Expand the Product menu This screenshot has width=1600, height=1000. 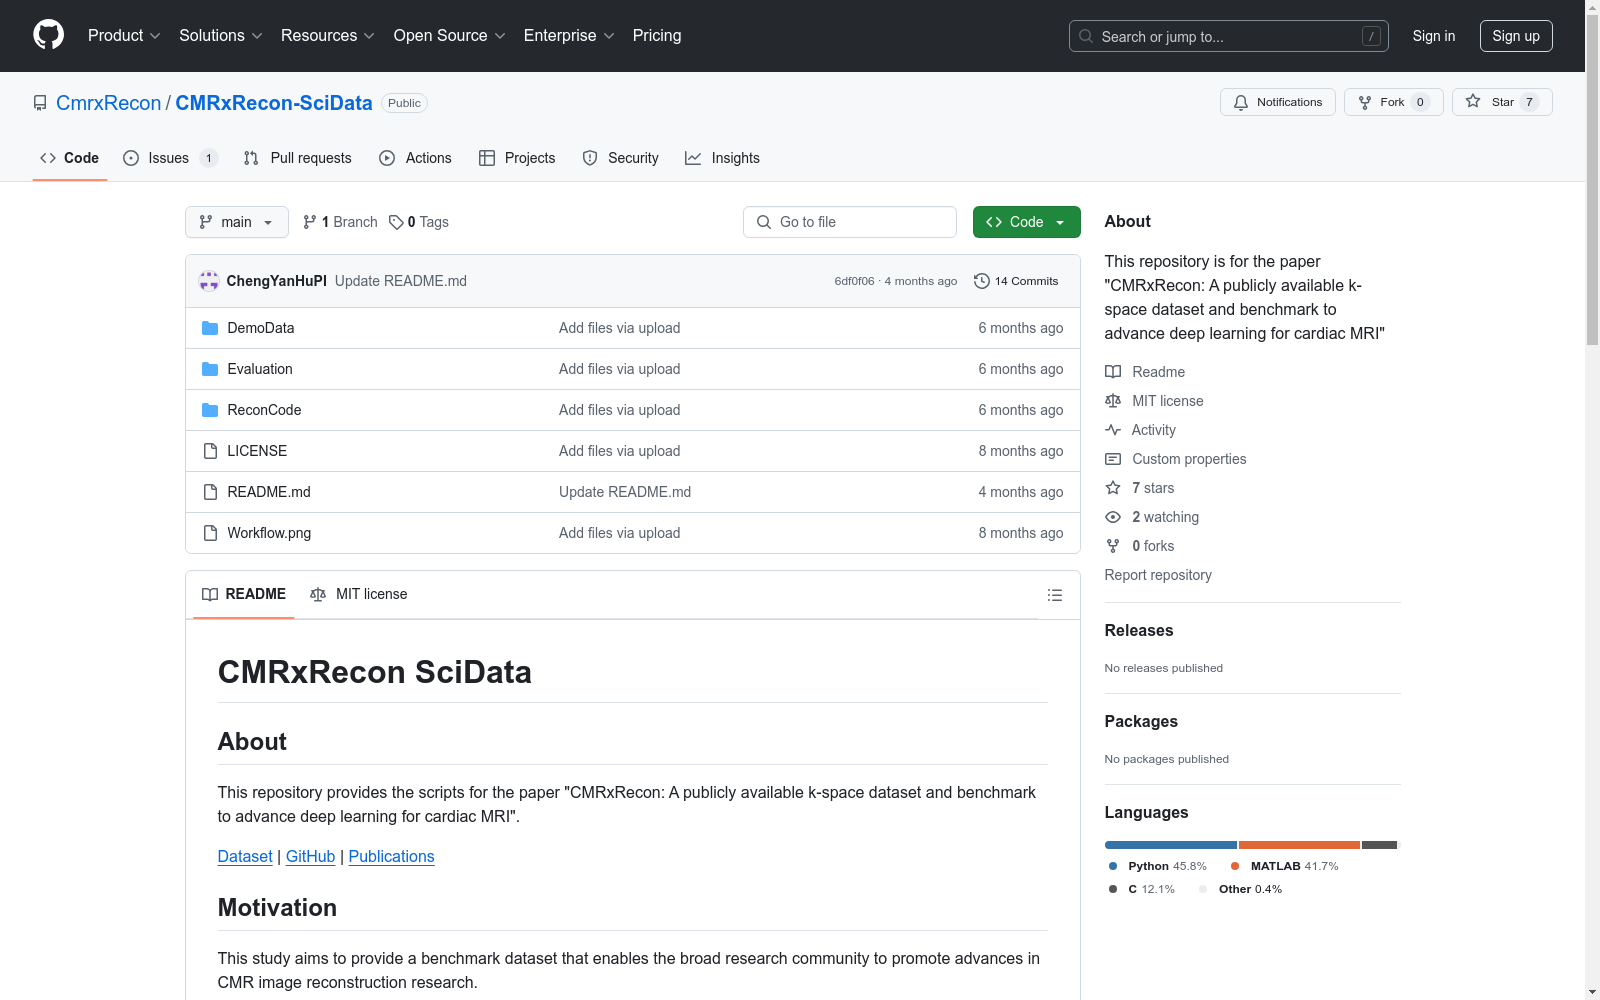(x=124, y=35)
